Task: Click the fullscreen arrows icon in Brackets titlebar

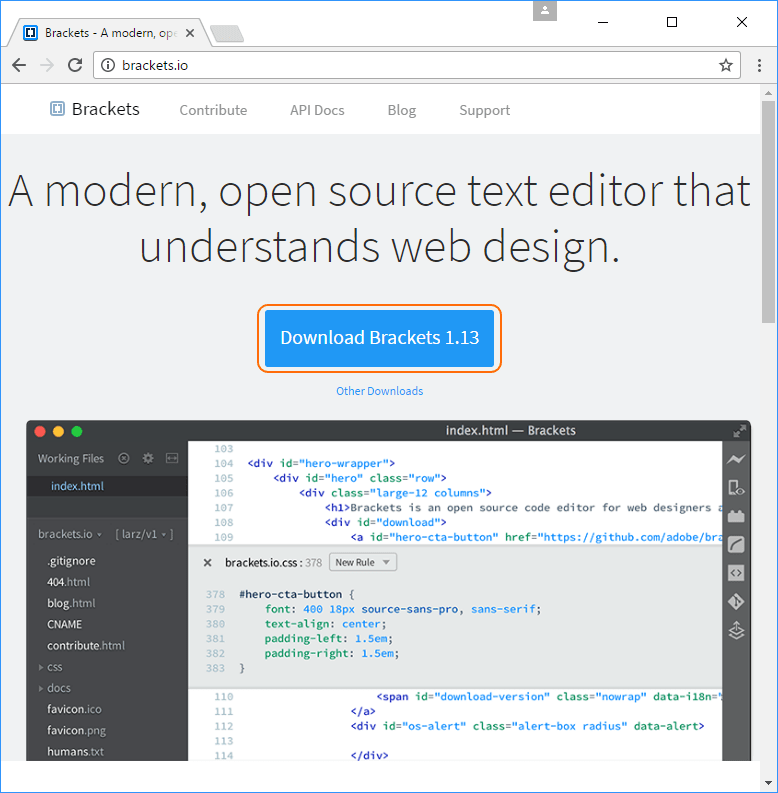Action: point(740,431)
